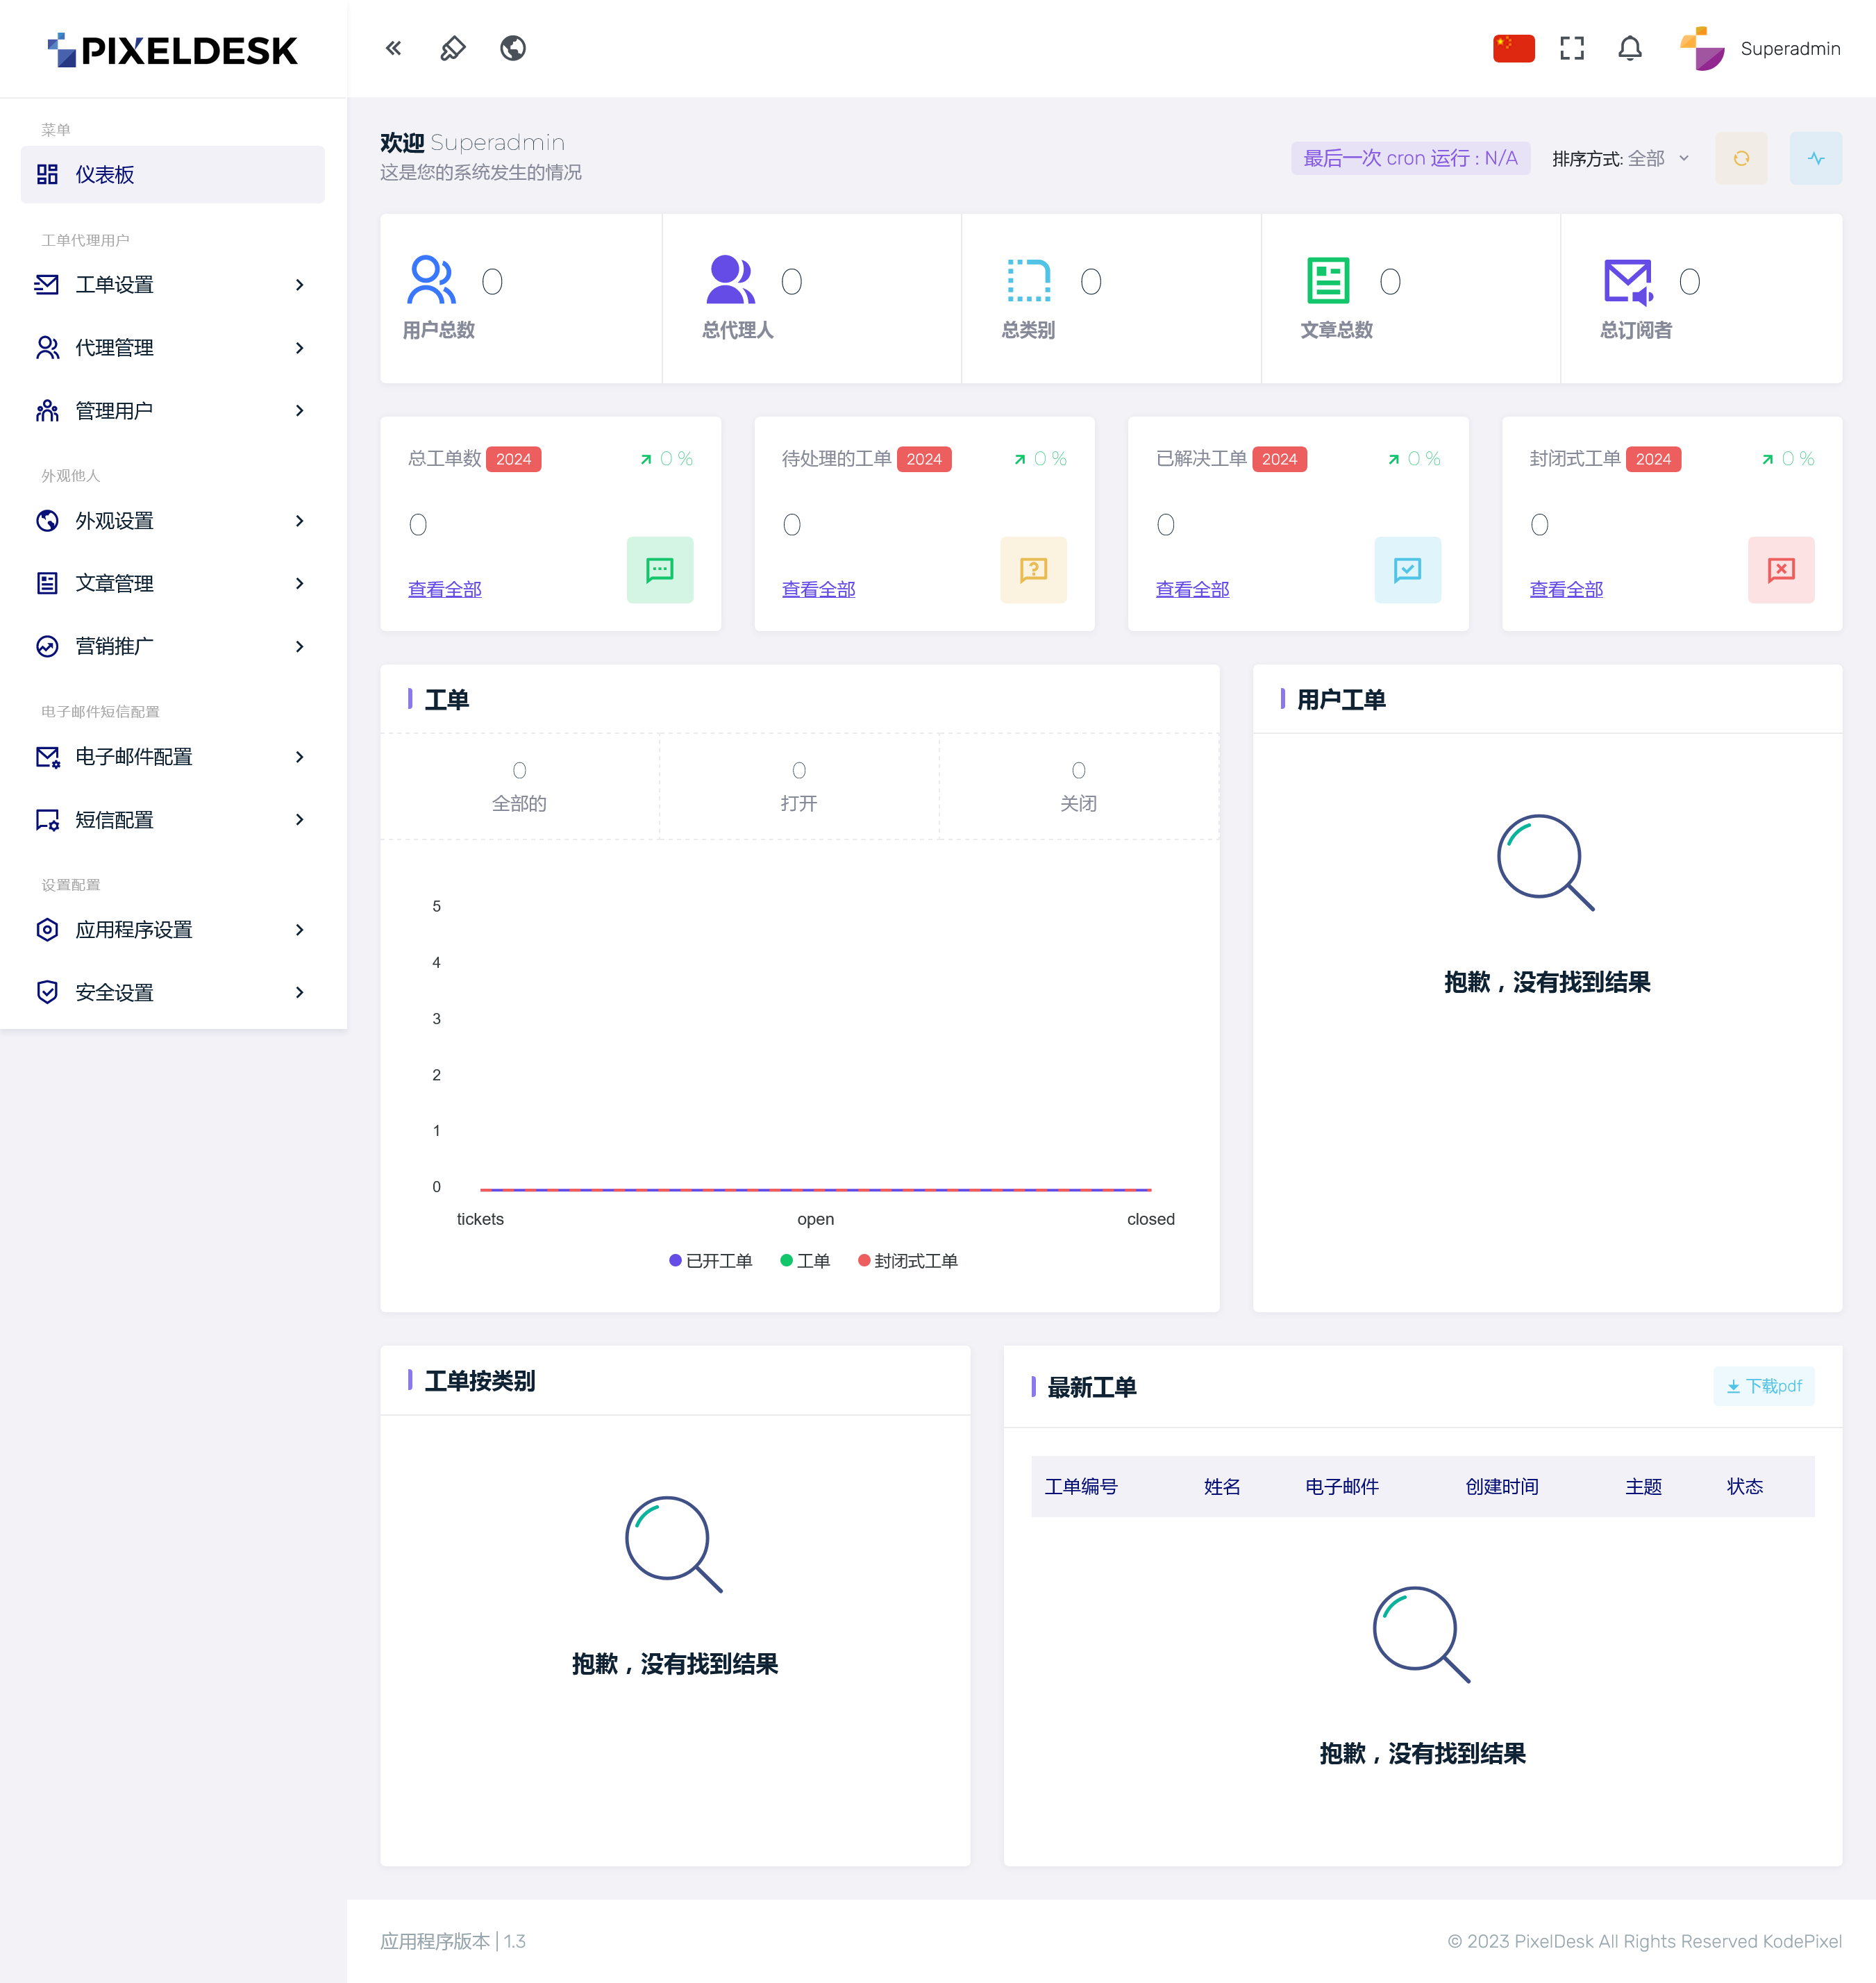Click 查看全部 link under 已解决工单

pyautogui.click(x=1193, y=590)
